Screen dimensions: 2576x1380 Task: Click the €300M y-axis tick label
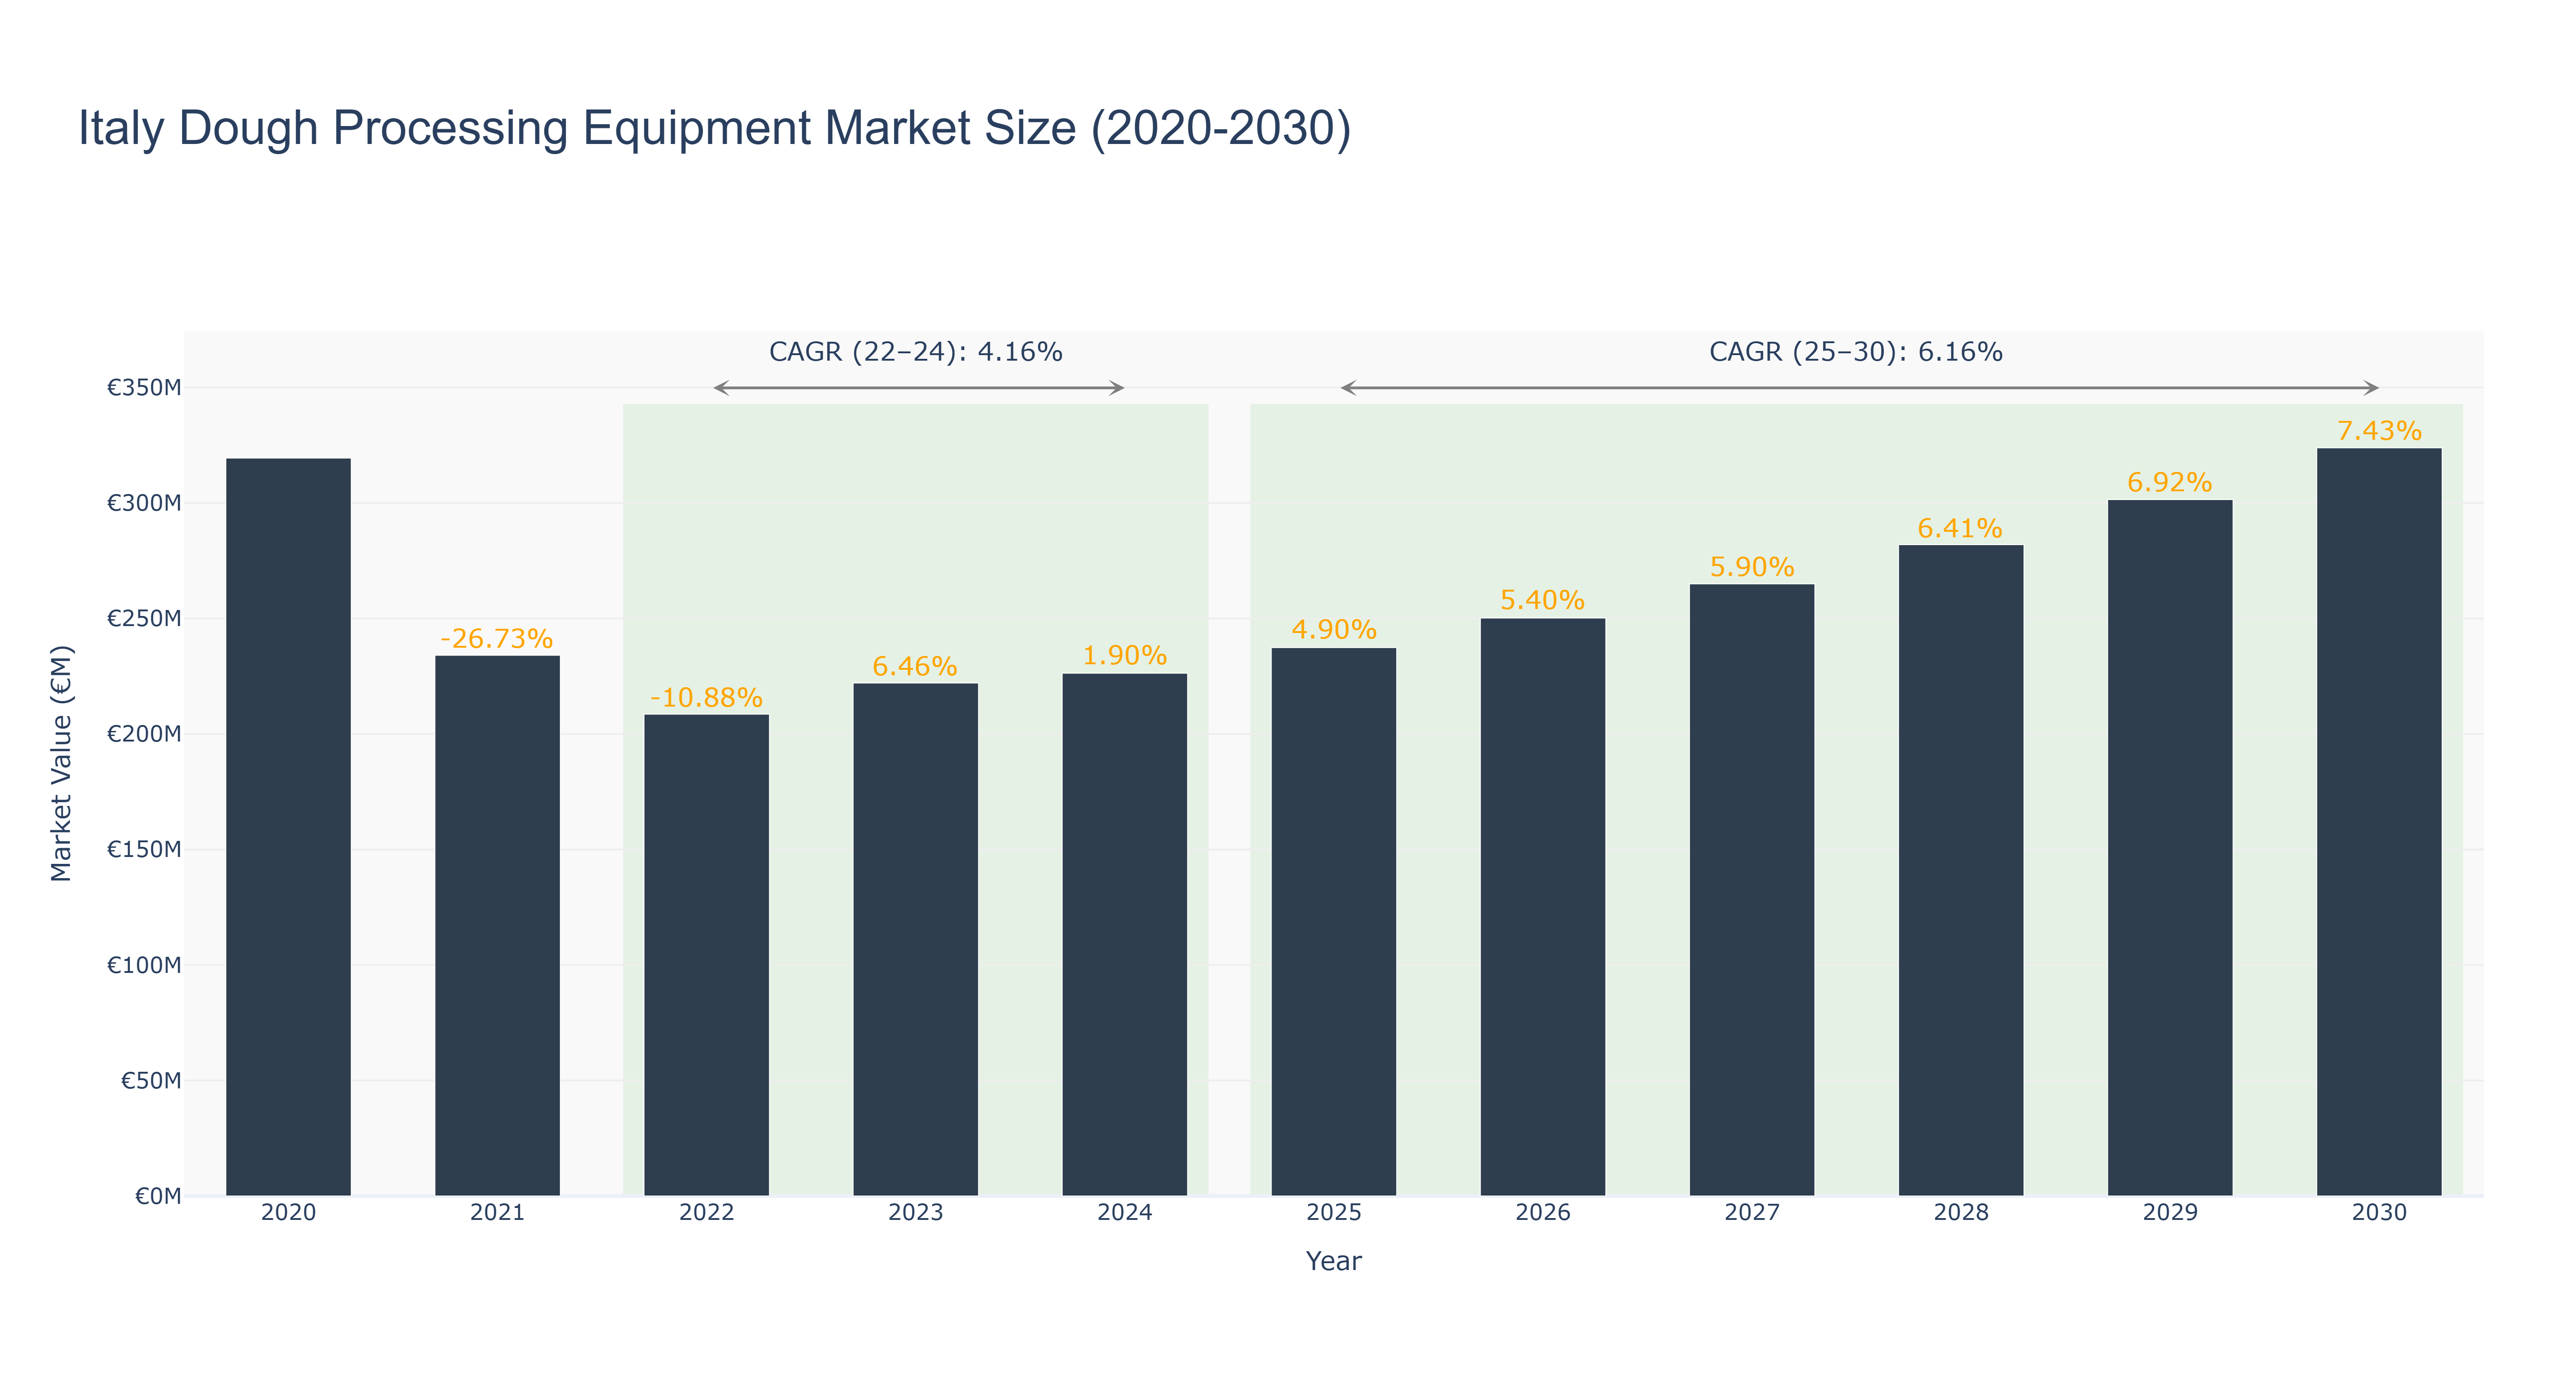(x=144, y=503)
